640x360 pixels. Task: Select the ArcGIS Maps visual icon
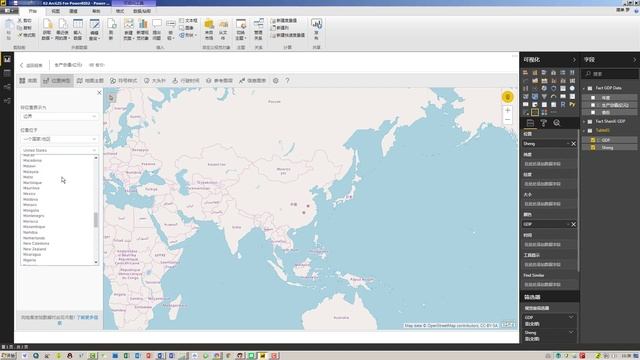pyautogui.click(x=535, y=112)
